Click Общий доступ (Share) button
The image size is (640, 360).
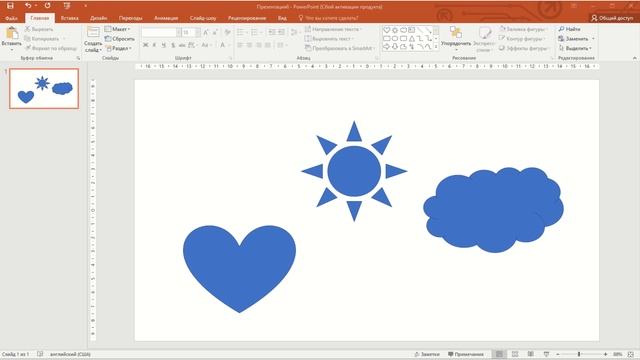point(613,18)
